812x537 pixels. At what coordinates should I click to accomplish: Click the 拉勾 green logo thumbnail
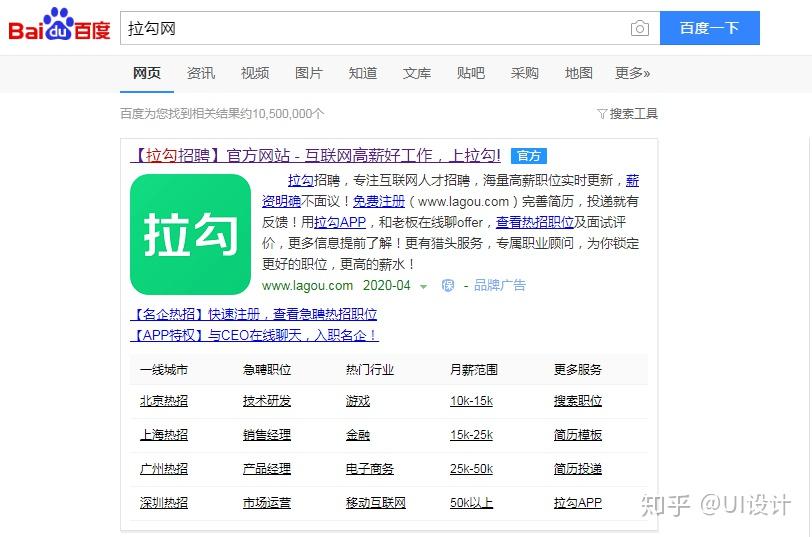coord(191,234)
